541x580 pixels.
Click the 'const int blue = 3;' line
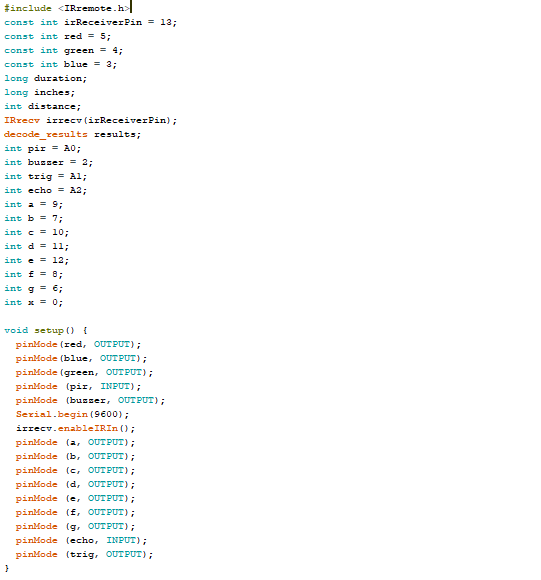(x=60, y=64)
